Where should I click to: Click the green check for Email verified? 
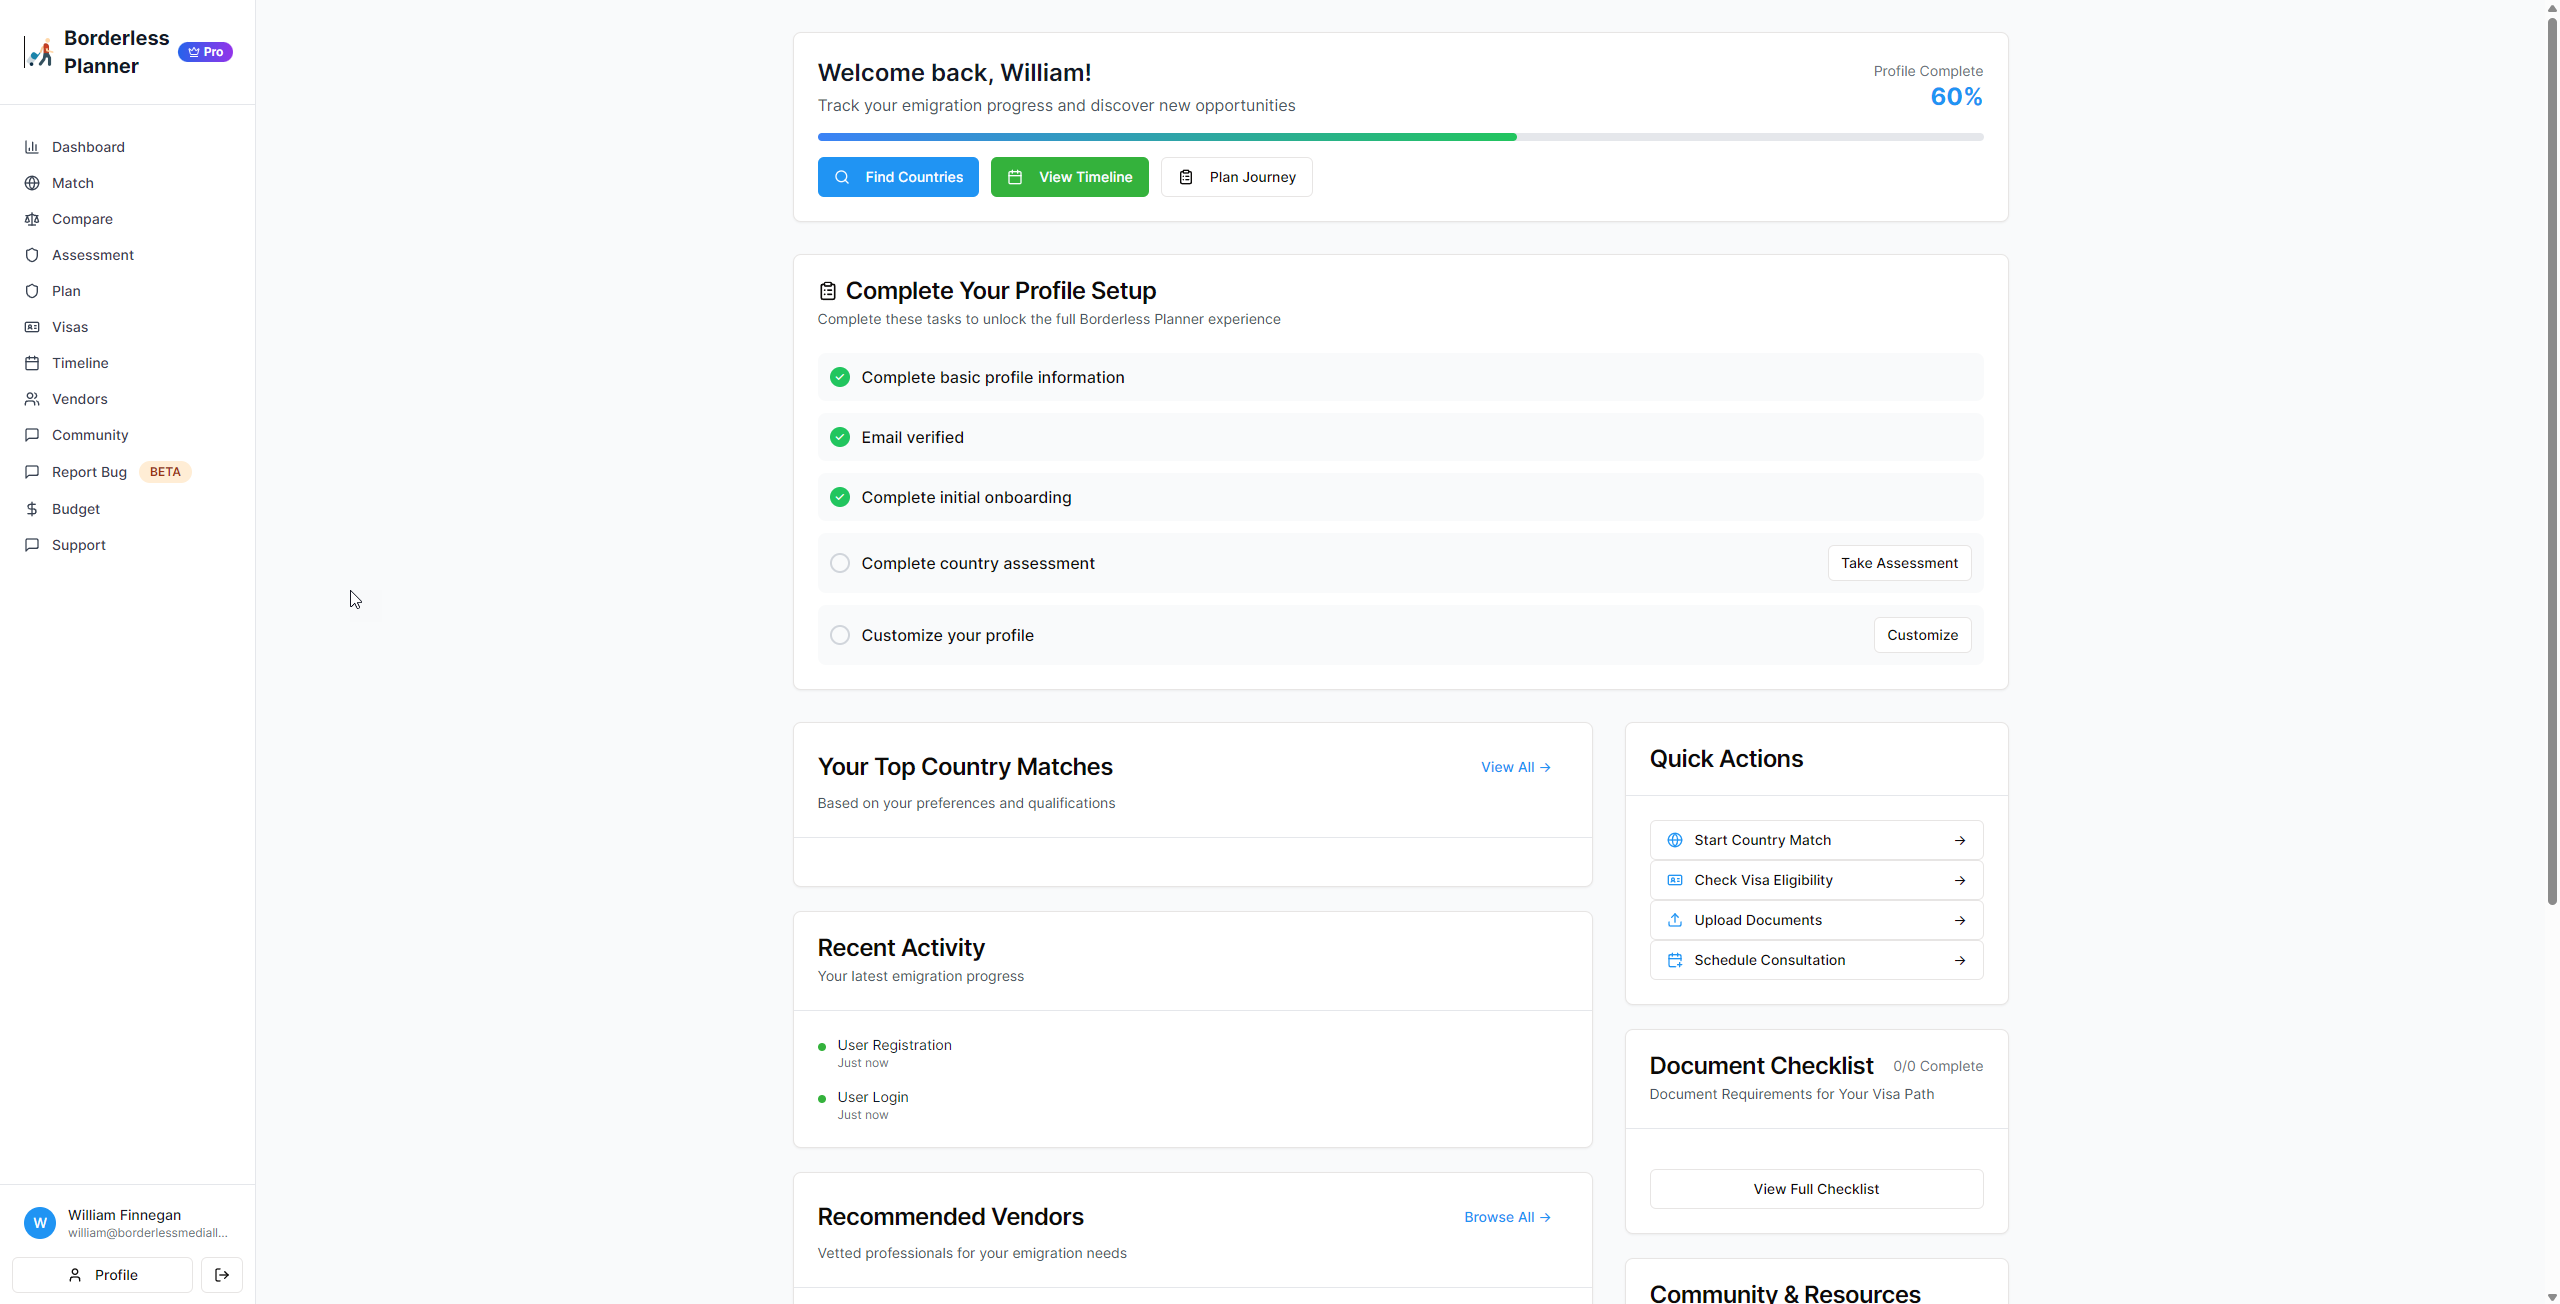click(840, 437)
